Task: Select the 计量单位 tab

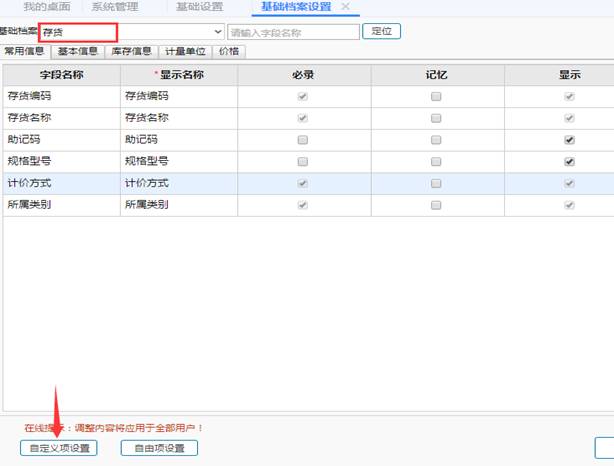Action: (x=185, y=51)
